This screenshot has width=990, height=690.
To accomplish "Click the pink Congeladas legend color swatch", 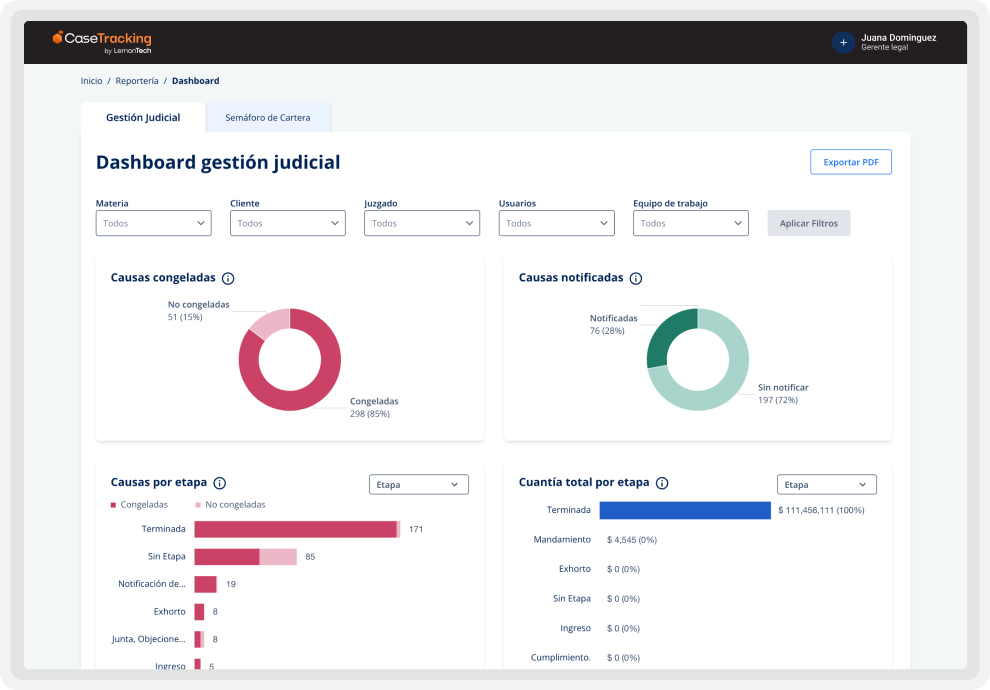I will click(x=113, y=505).
